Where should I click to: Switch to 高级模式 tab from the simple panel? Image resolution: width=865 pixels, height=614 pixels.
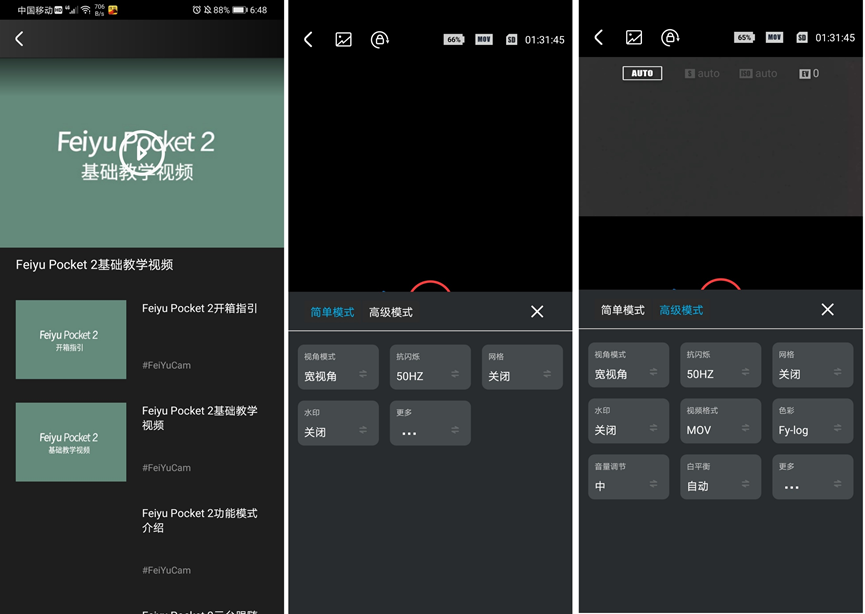390,312
